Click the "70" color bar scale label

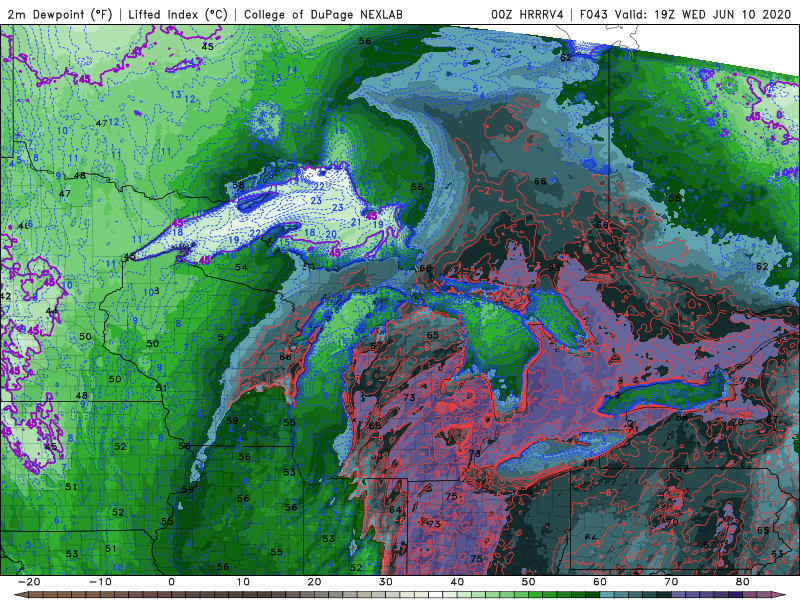coord(671,582)
